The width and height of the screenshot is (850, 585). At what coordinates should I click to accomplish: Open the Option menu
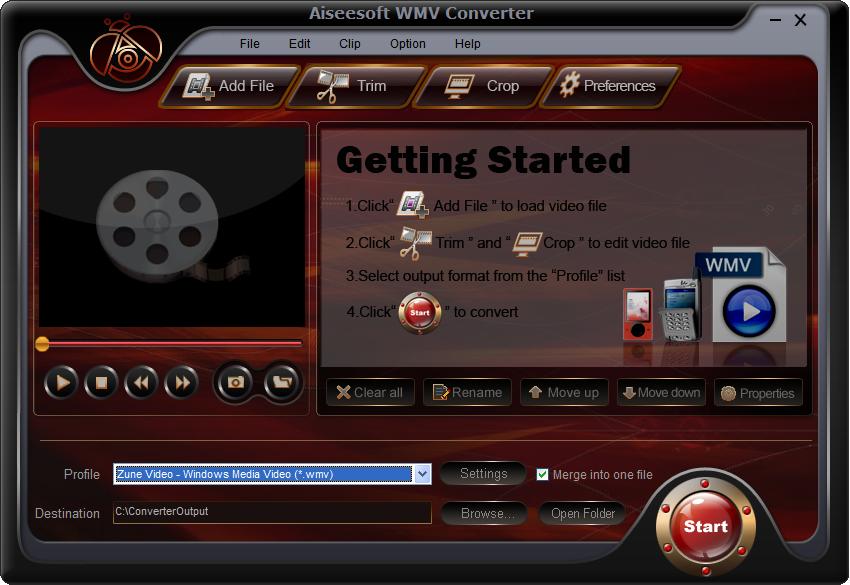coord(407,44)
